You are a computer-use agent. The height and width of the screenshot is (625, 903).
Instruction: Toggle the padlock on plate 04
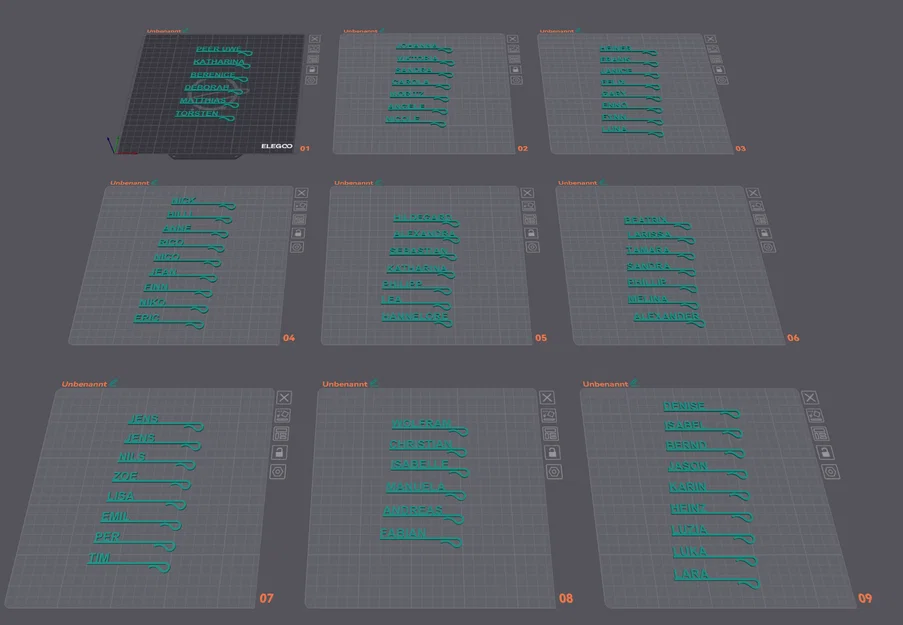298,233
